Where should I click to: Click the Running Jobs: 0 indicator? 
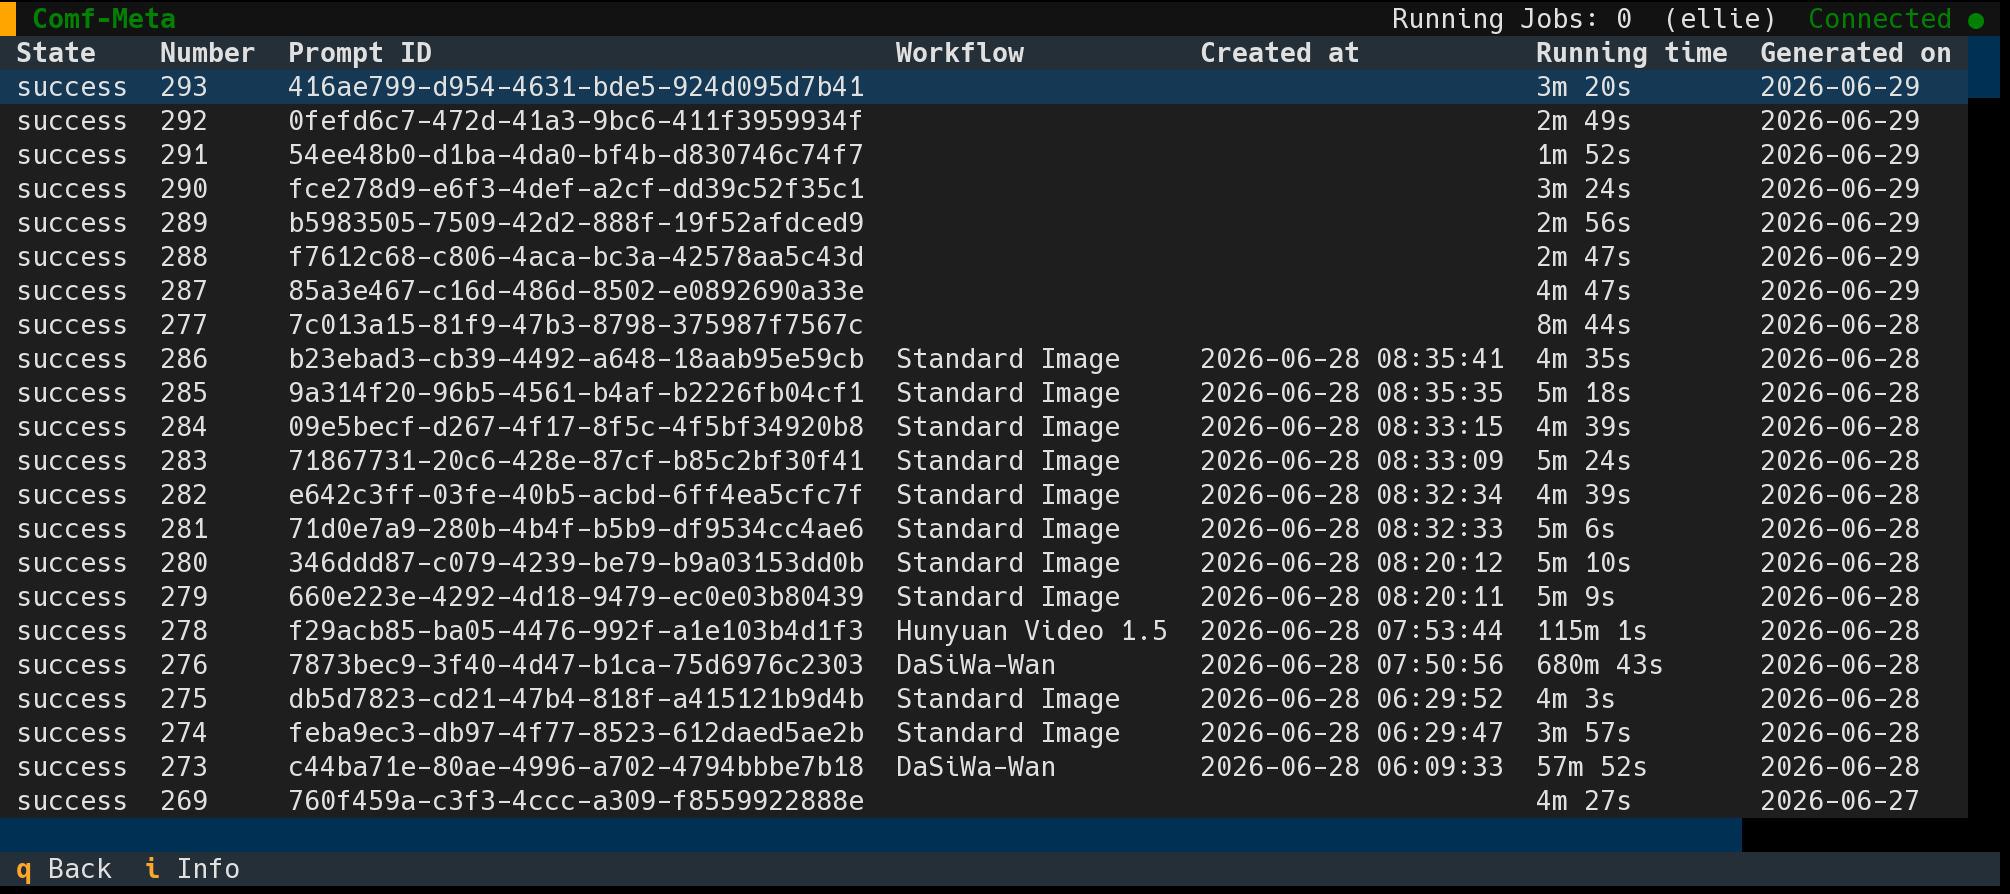pos(1512,19)
